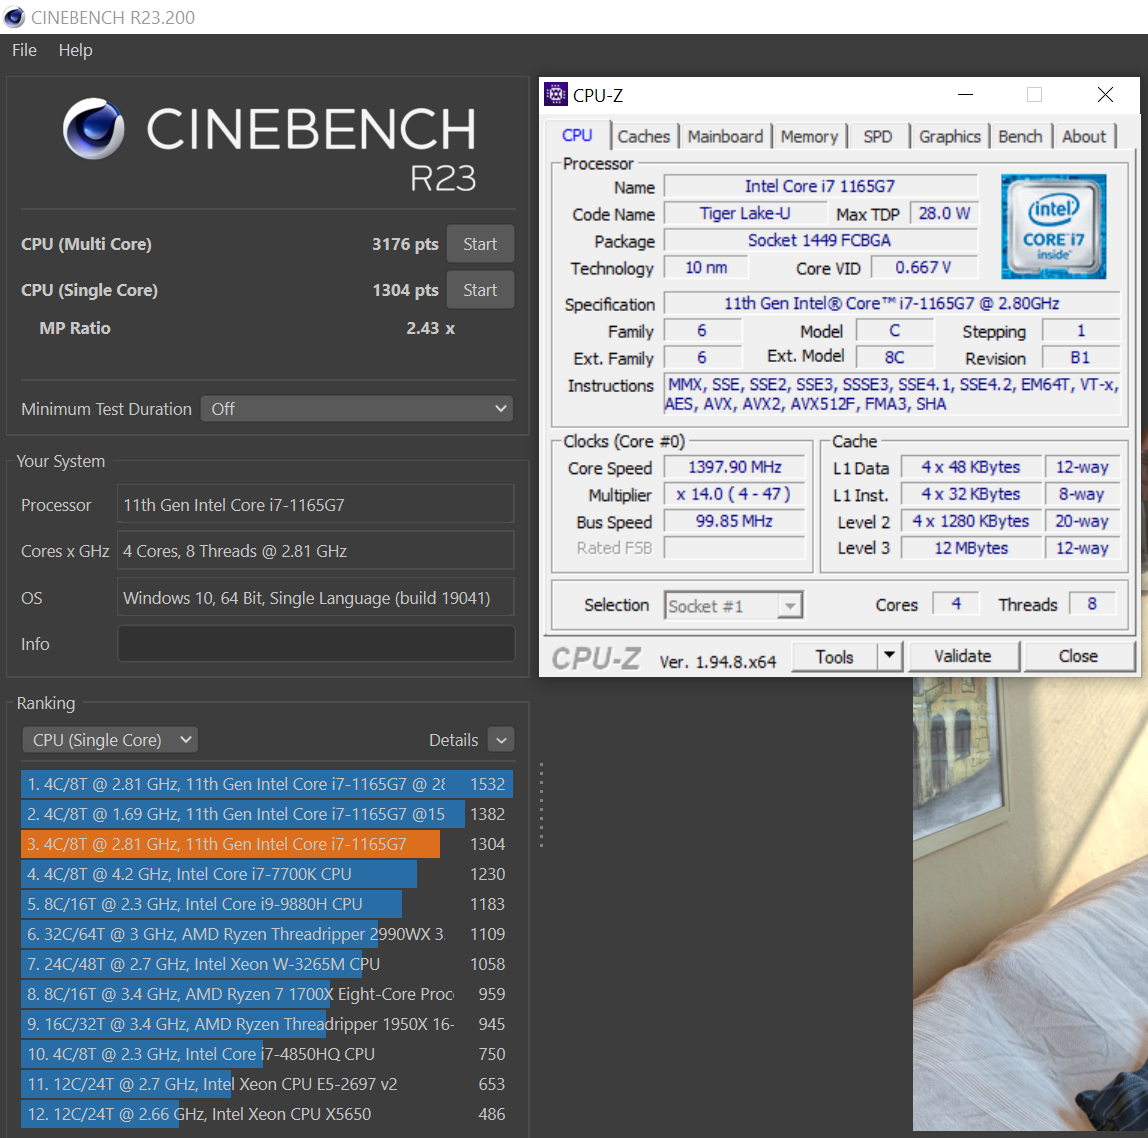Screen dimensions: 1148x1138
Task: Click the Validate button in CPU-Z
Action: click(x=963, y=656)
